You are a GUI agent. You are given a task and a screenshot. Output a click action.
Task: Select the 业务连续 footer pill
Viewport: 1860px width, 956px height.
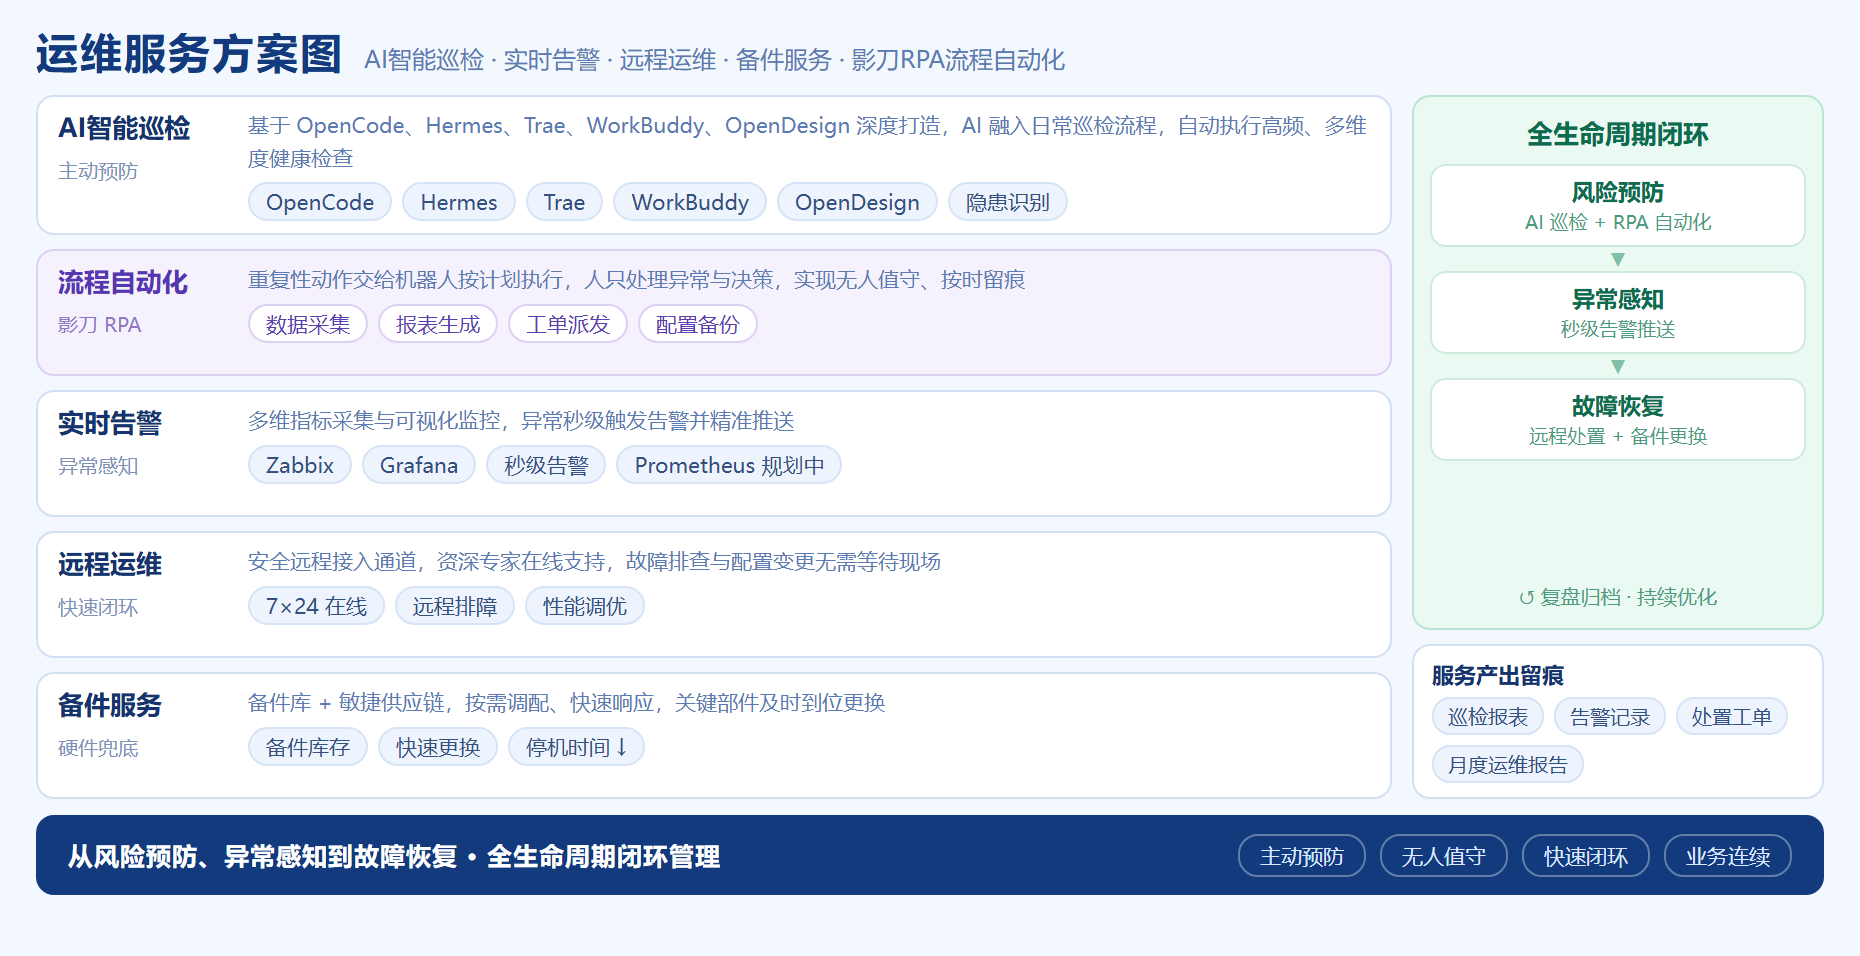(1728, 856)
